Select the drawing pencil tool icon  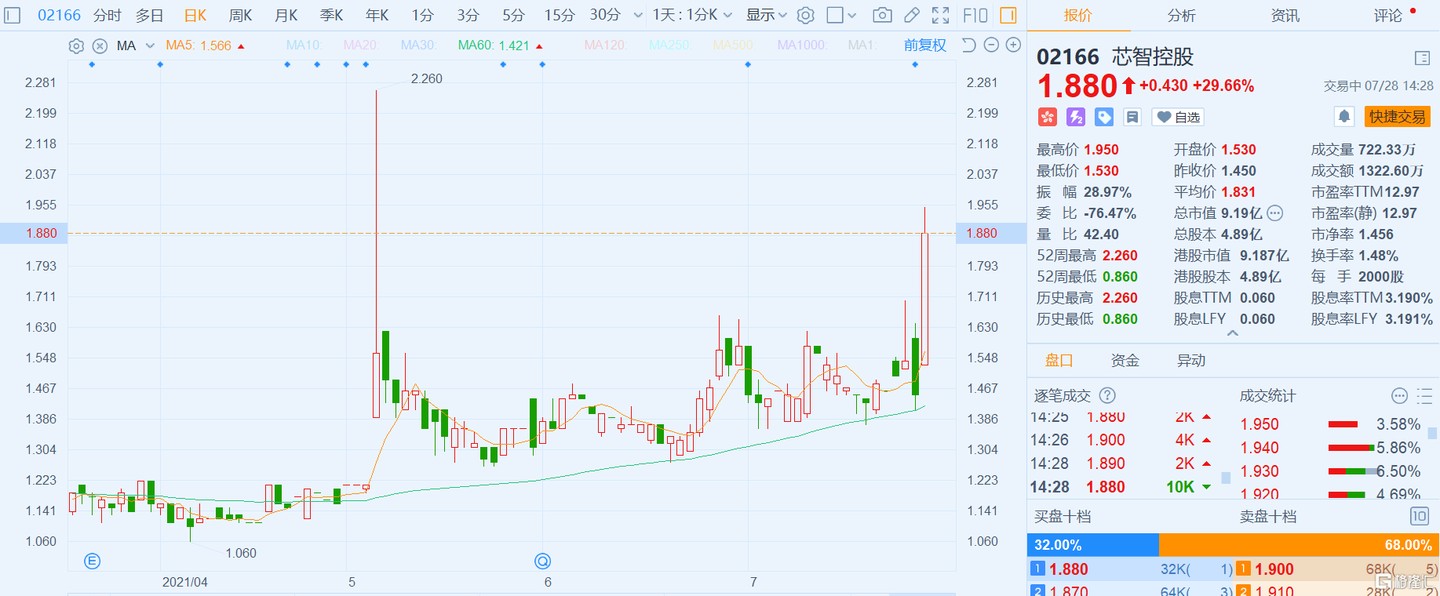(x=911, y=15)
